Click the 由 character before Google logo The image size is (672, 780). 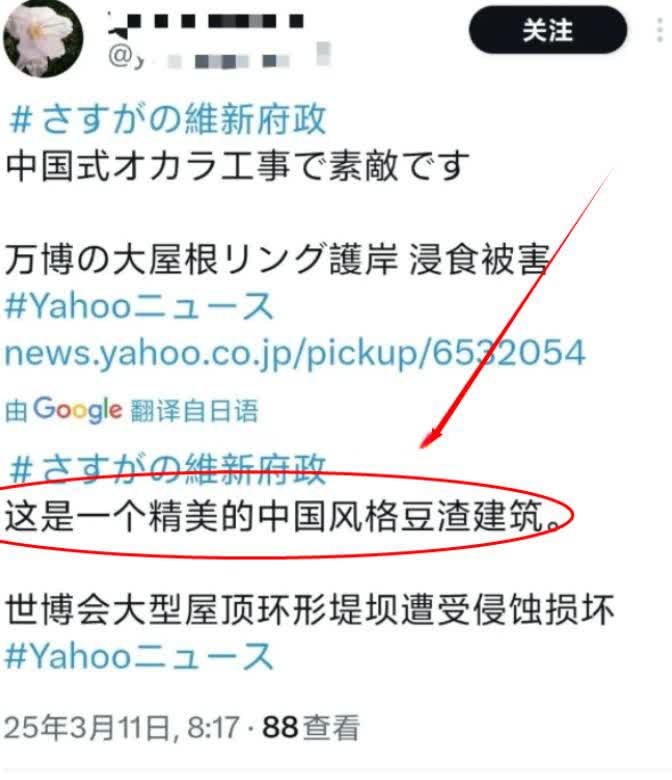click(16, 411)
